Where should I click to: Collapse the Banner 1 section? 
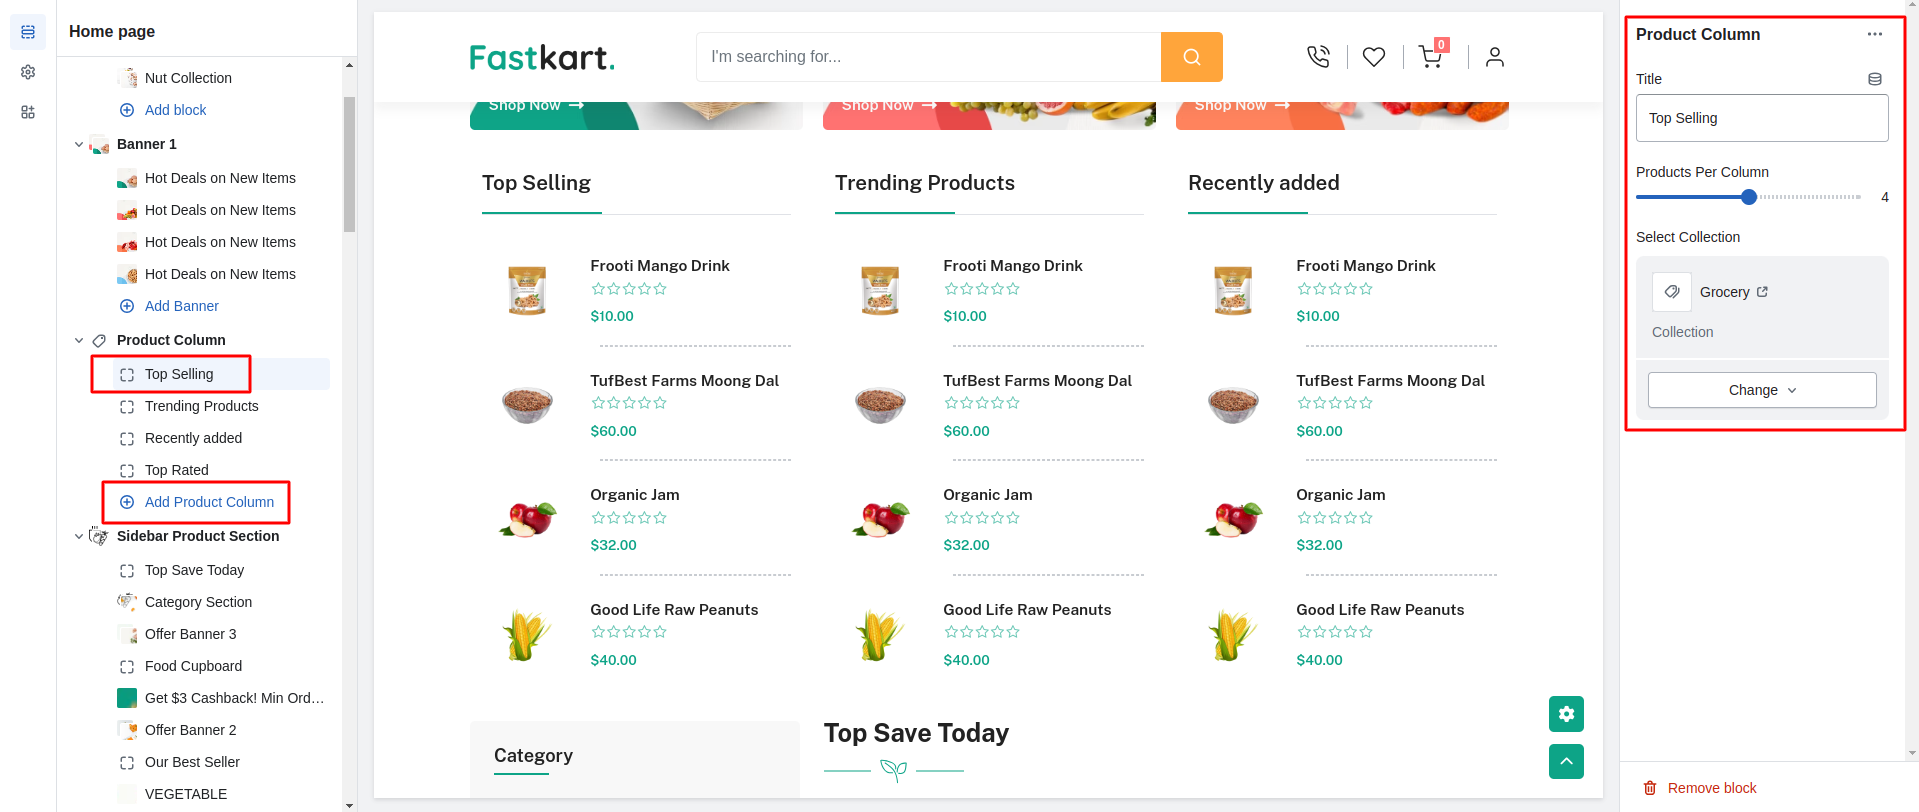79,144
